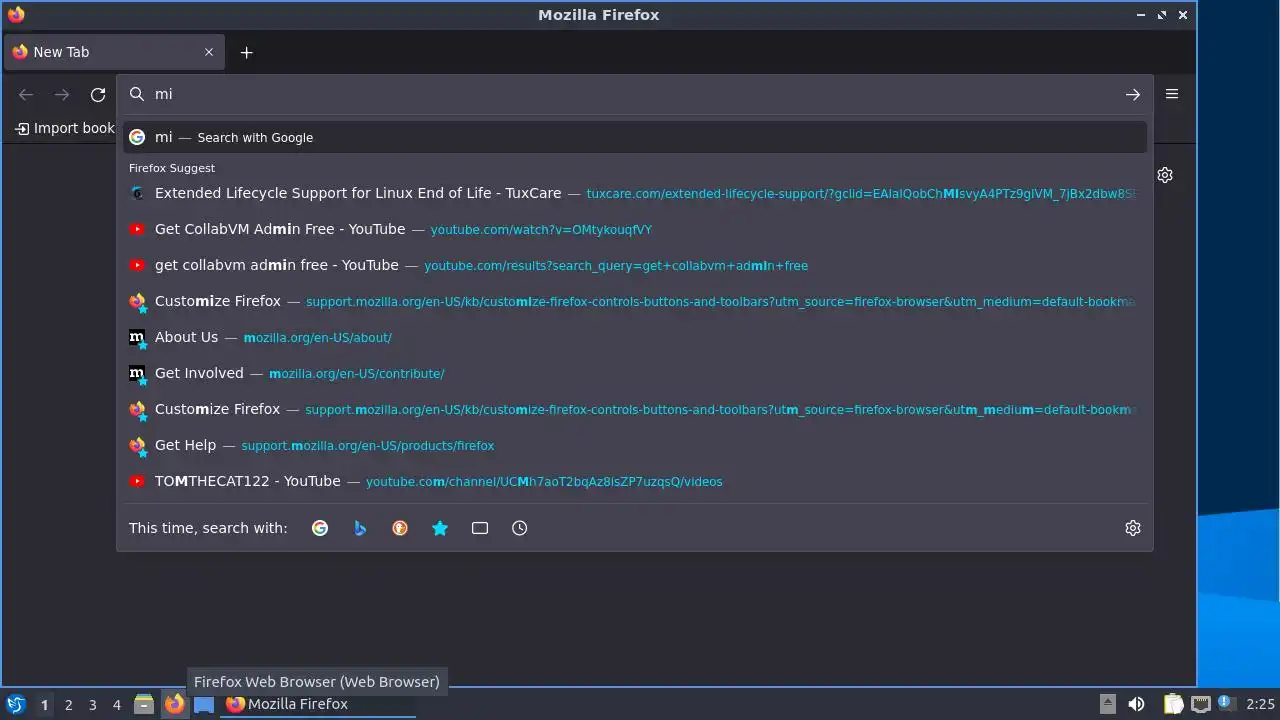Screen dimensions: 1280x720
Task: Open the Get Involved mozilla.org suggestion
Action: click(635, 373)
